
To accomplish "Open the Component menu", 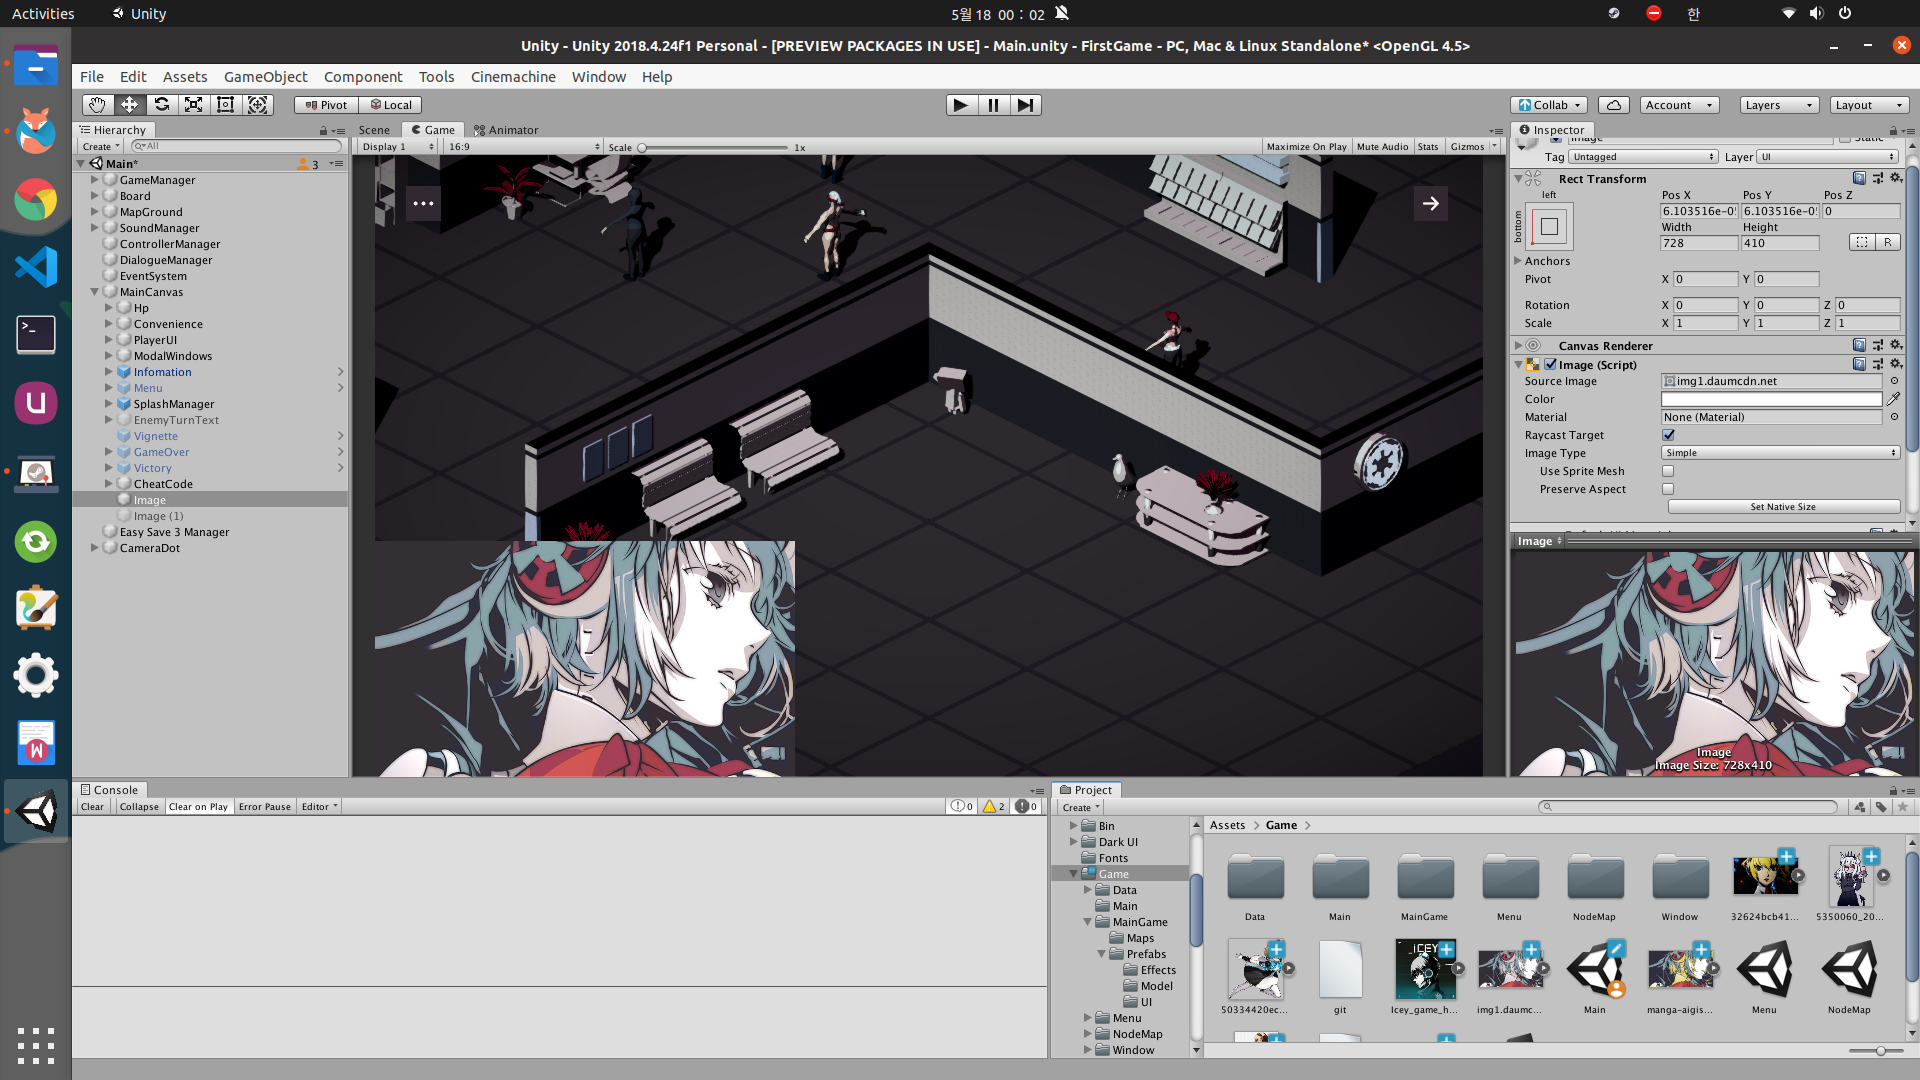I will click(363, 77).
